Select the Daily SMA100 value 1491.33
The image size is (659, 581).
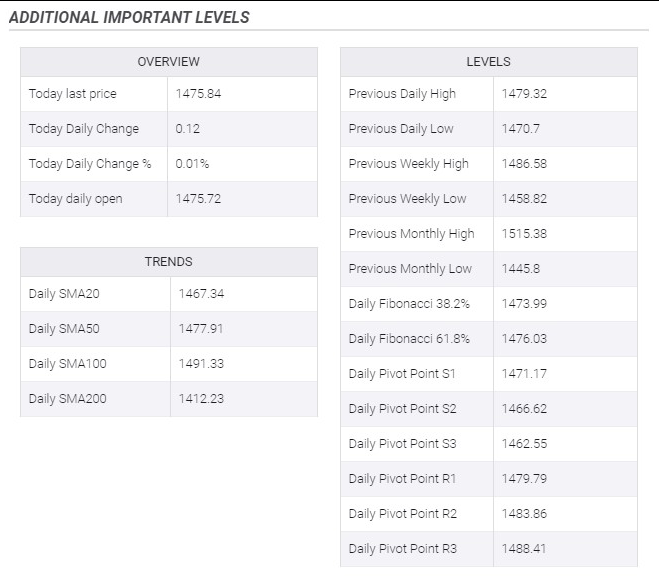coord(201,364)
